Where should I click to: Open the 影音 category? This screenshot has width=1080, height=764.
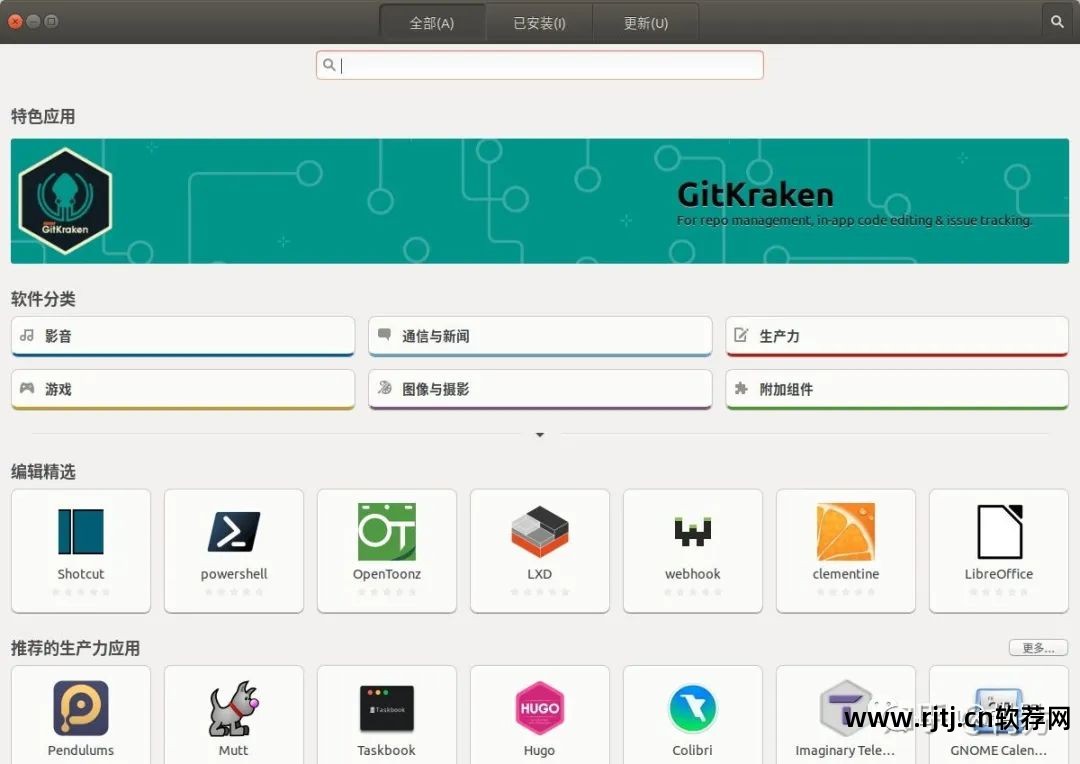183,336
